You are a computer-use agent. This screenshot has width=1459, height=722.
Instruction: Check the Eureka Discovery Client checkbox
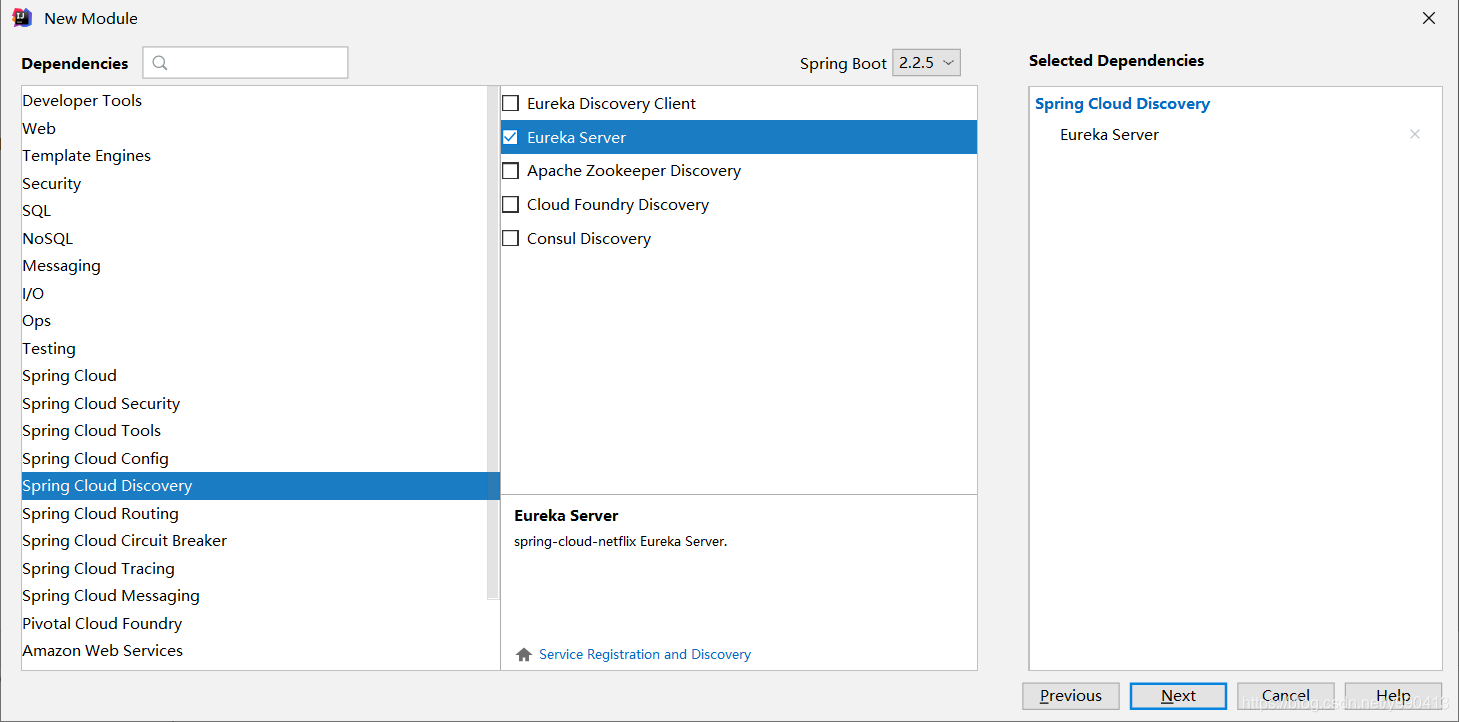[511, 103]
